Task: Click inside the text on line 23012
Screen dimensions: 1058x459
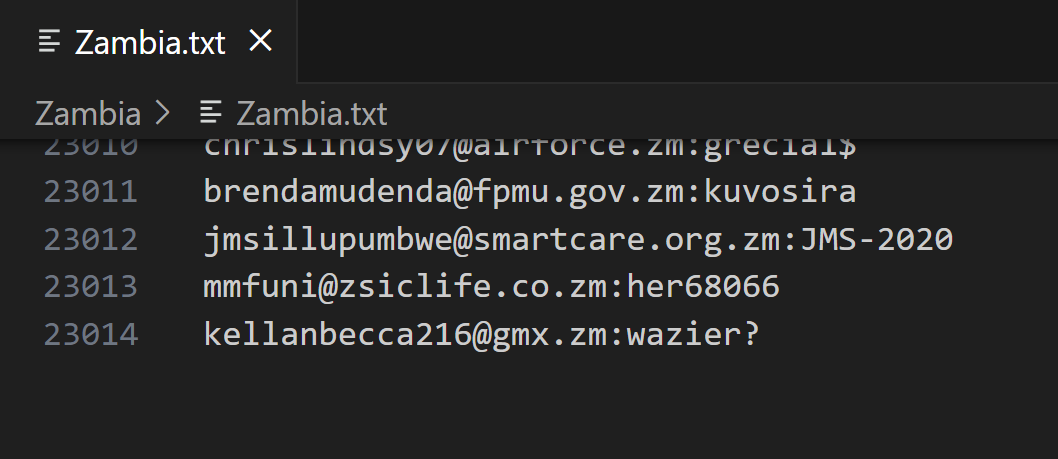Action: (x=578, y=239)
